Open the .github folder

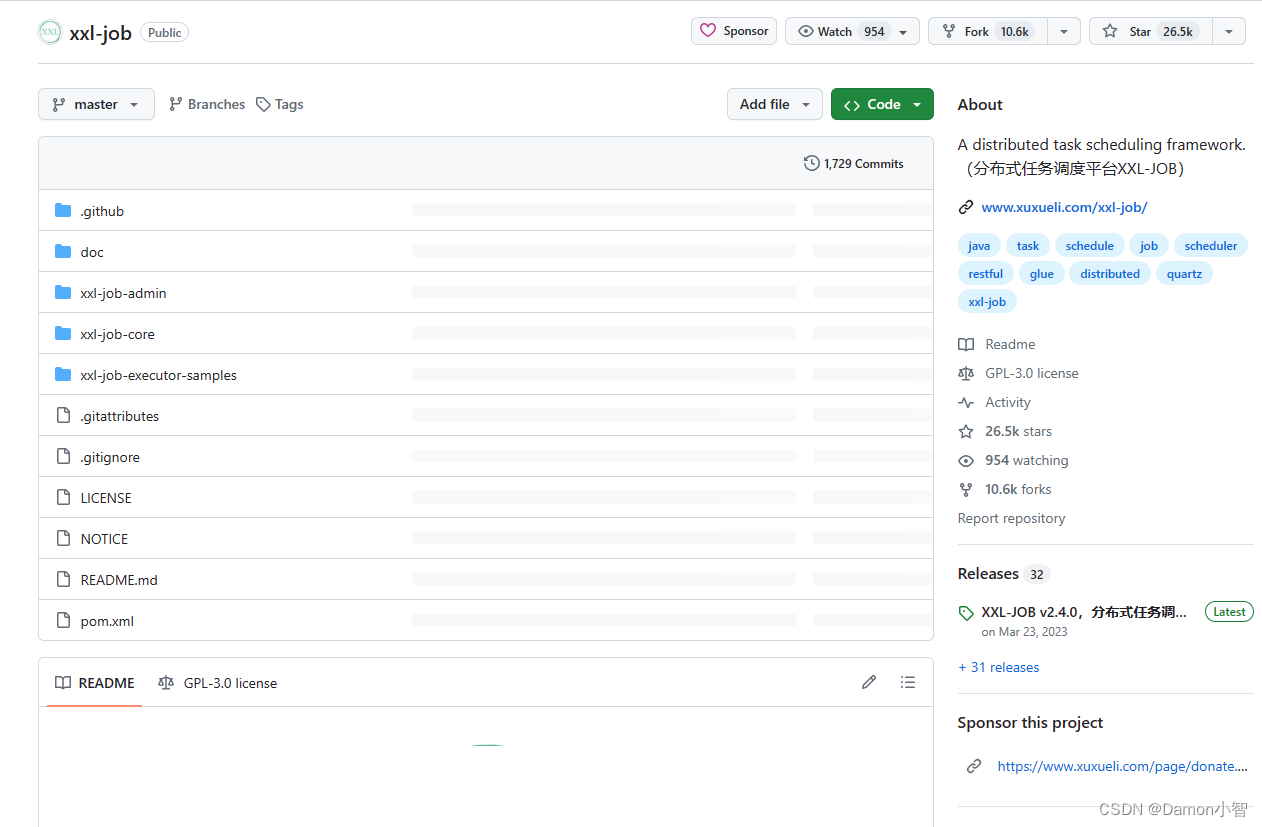(x=102, y=211)
